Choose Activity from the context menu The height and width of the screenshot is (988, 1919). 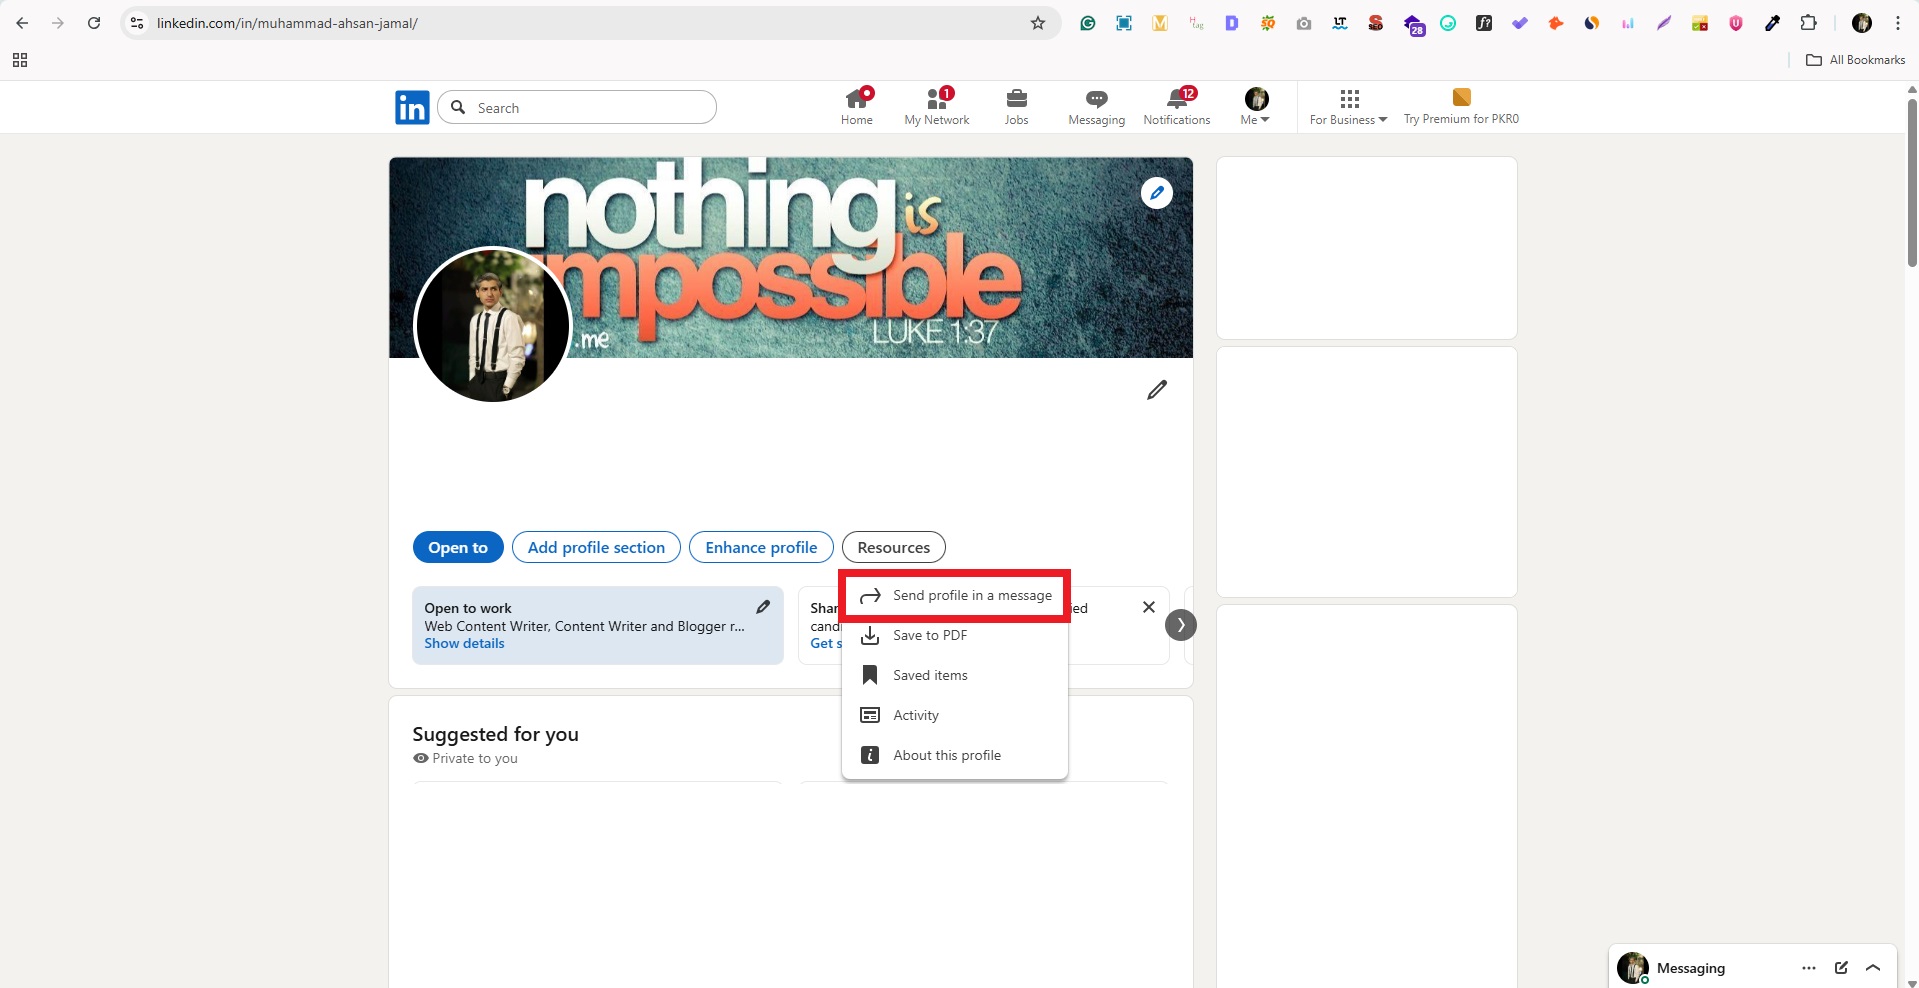(915, 715)
